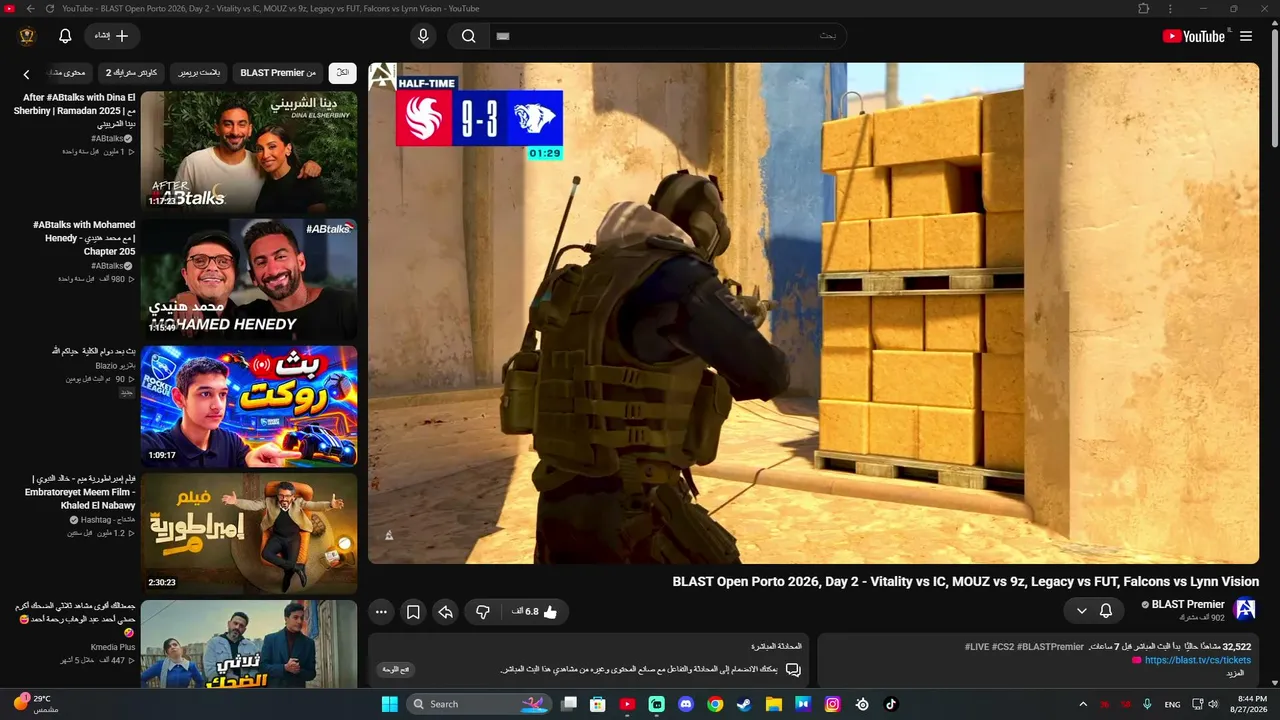This screenshot has height=720, width=1280.
Task: Open the blast.tv/cs/tickets link
Action: (1197, 660)
